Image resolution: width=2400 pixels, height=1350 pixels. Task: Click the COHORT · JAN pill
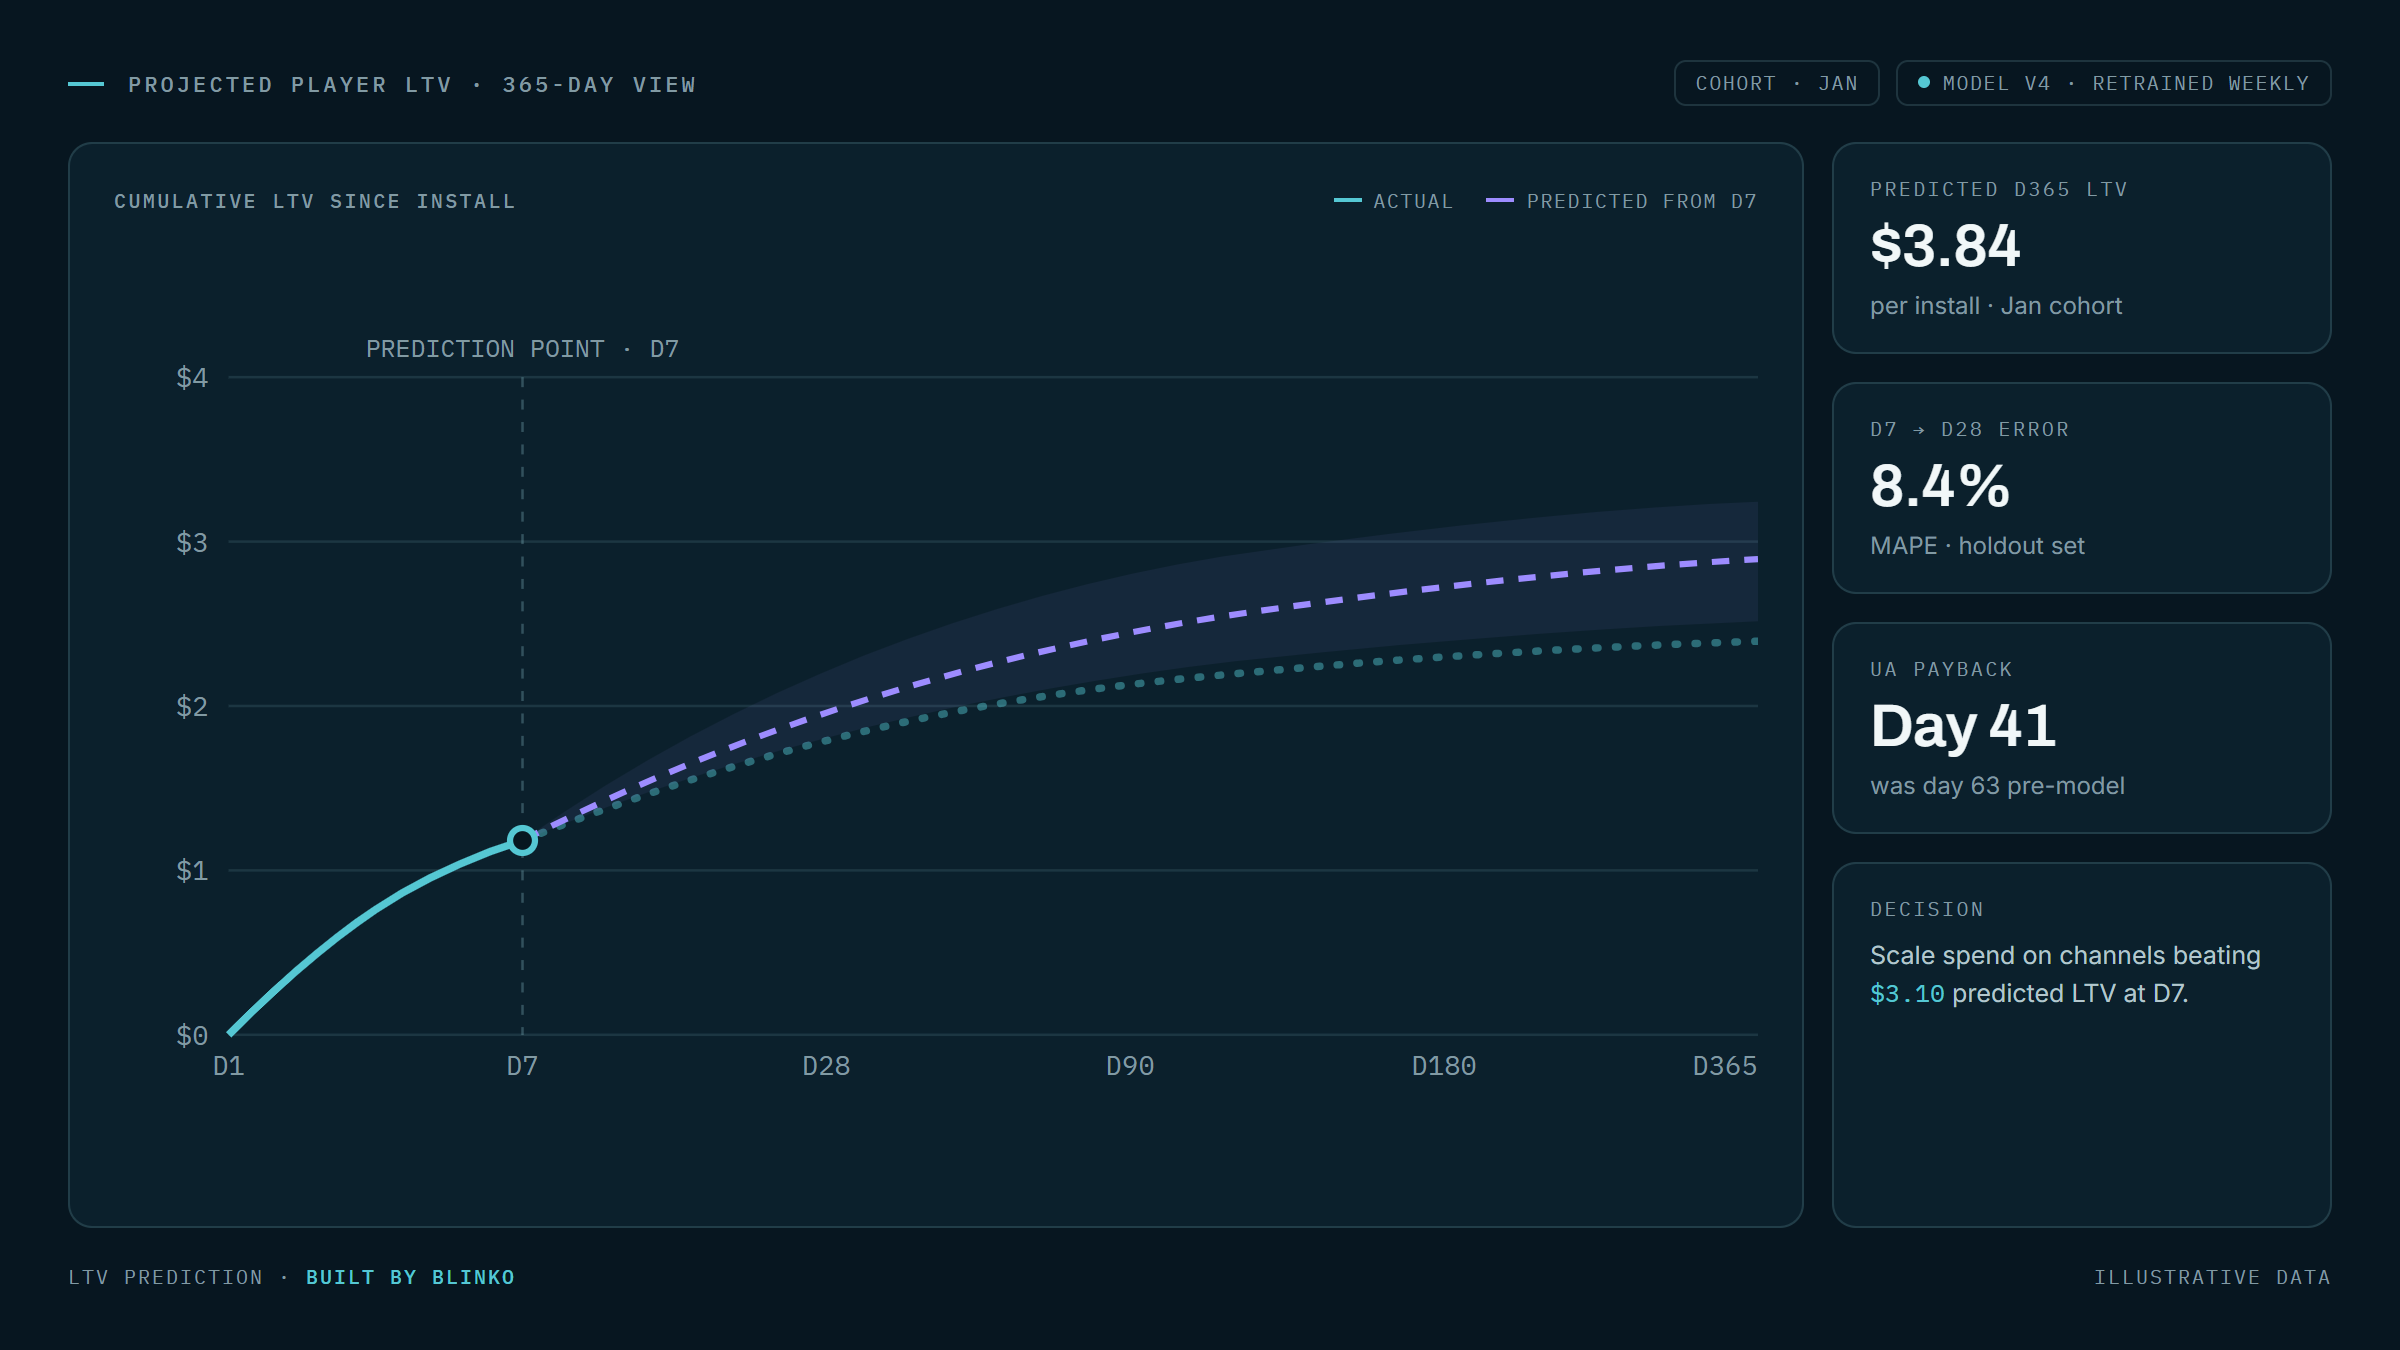coord(1776,83)
